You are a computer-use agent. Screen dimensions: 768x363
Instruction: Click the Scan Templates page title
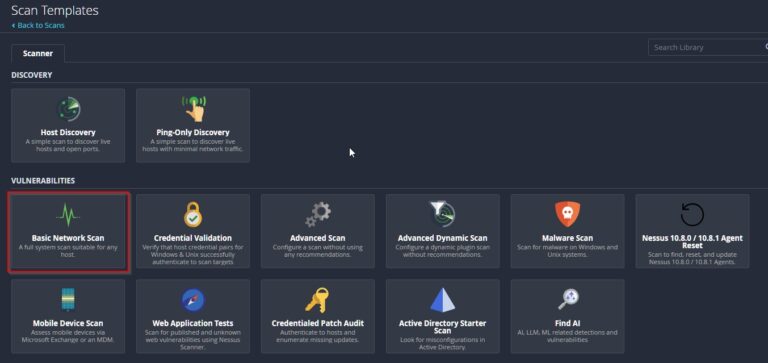pyautogui.click(x=55, y=10)
